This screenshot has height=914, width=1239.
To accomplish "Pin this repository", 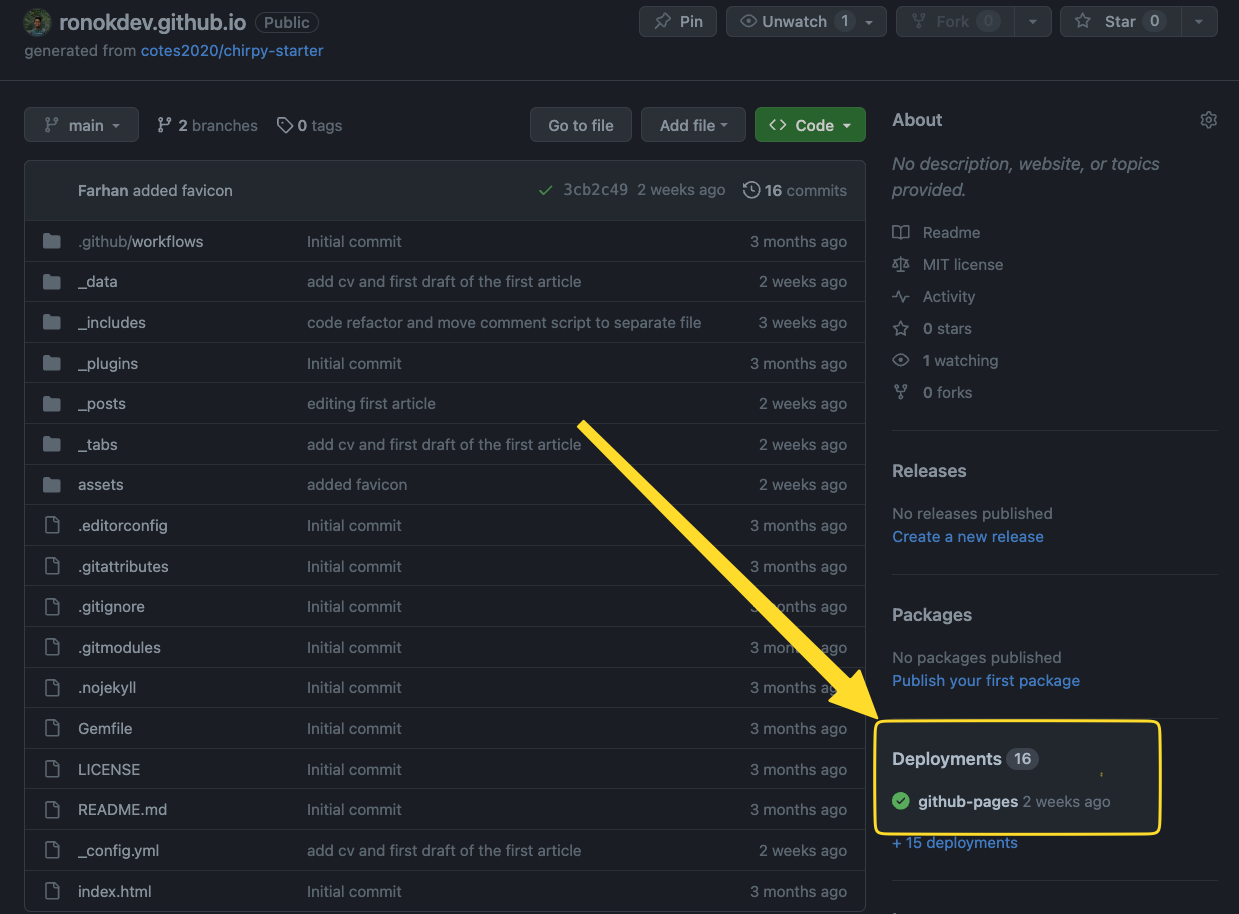I will 678,22.
